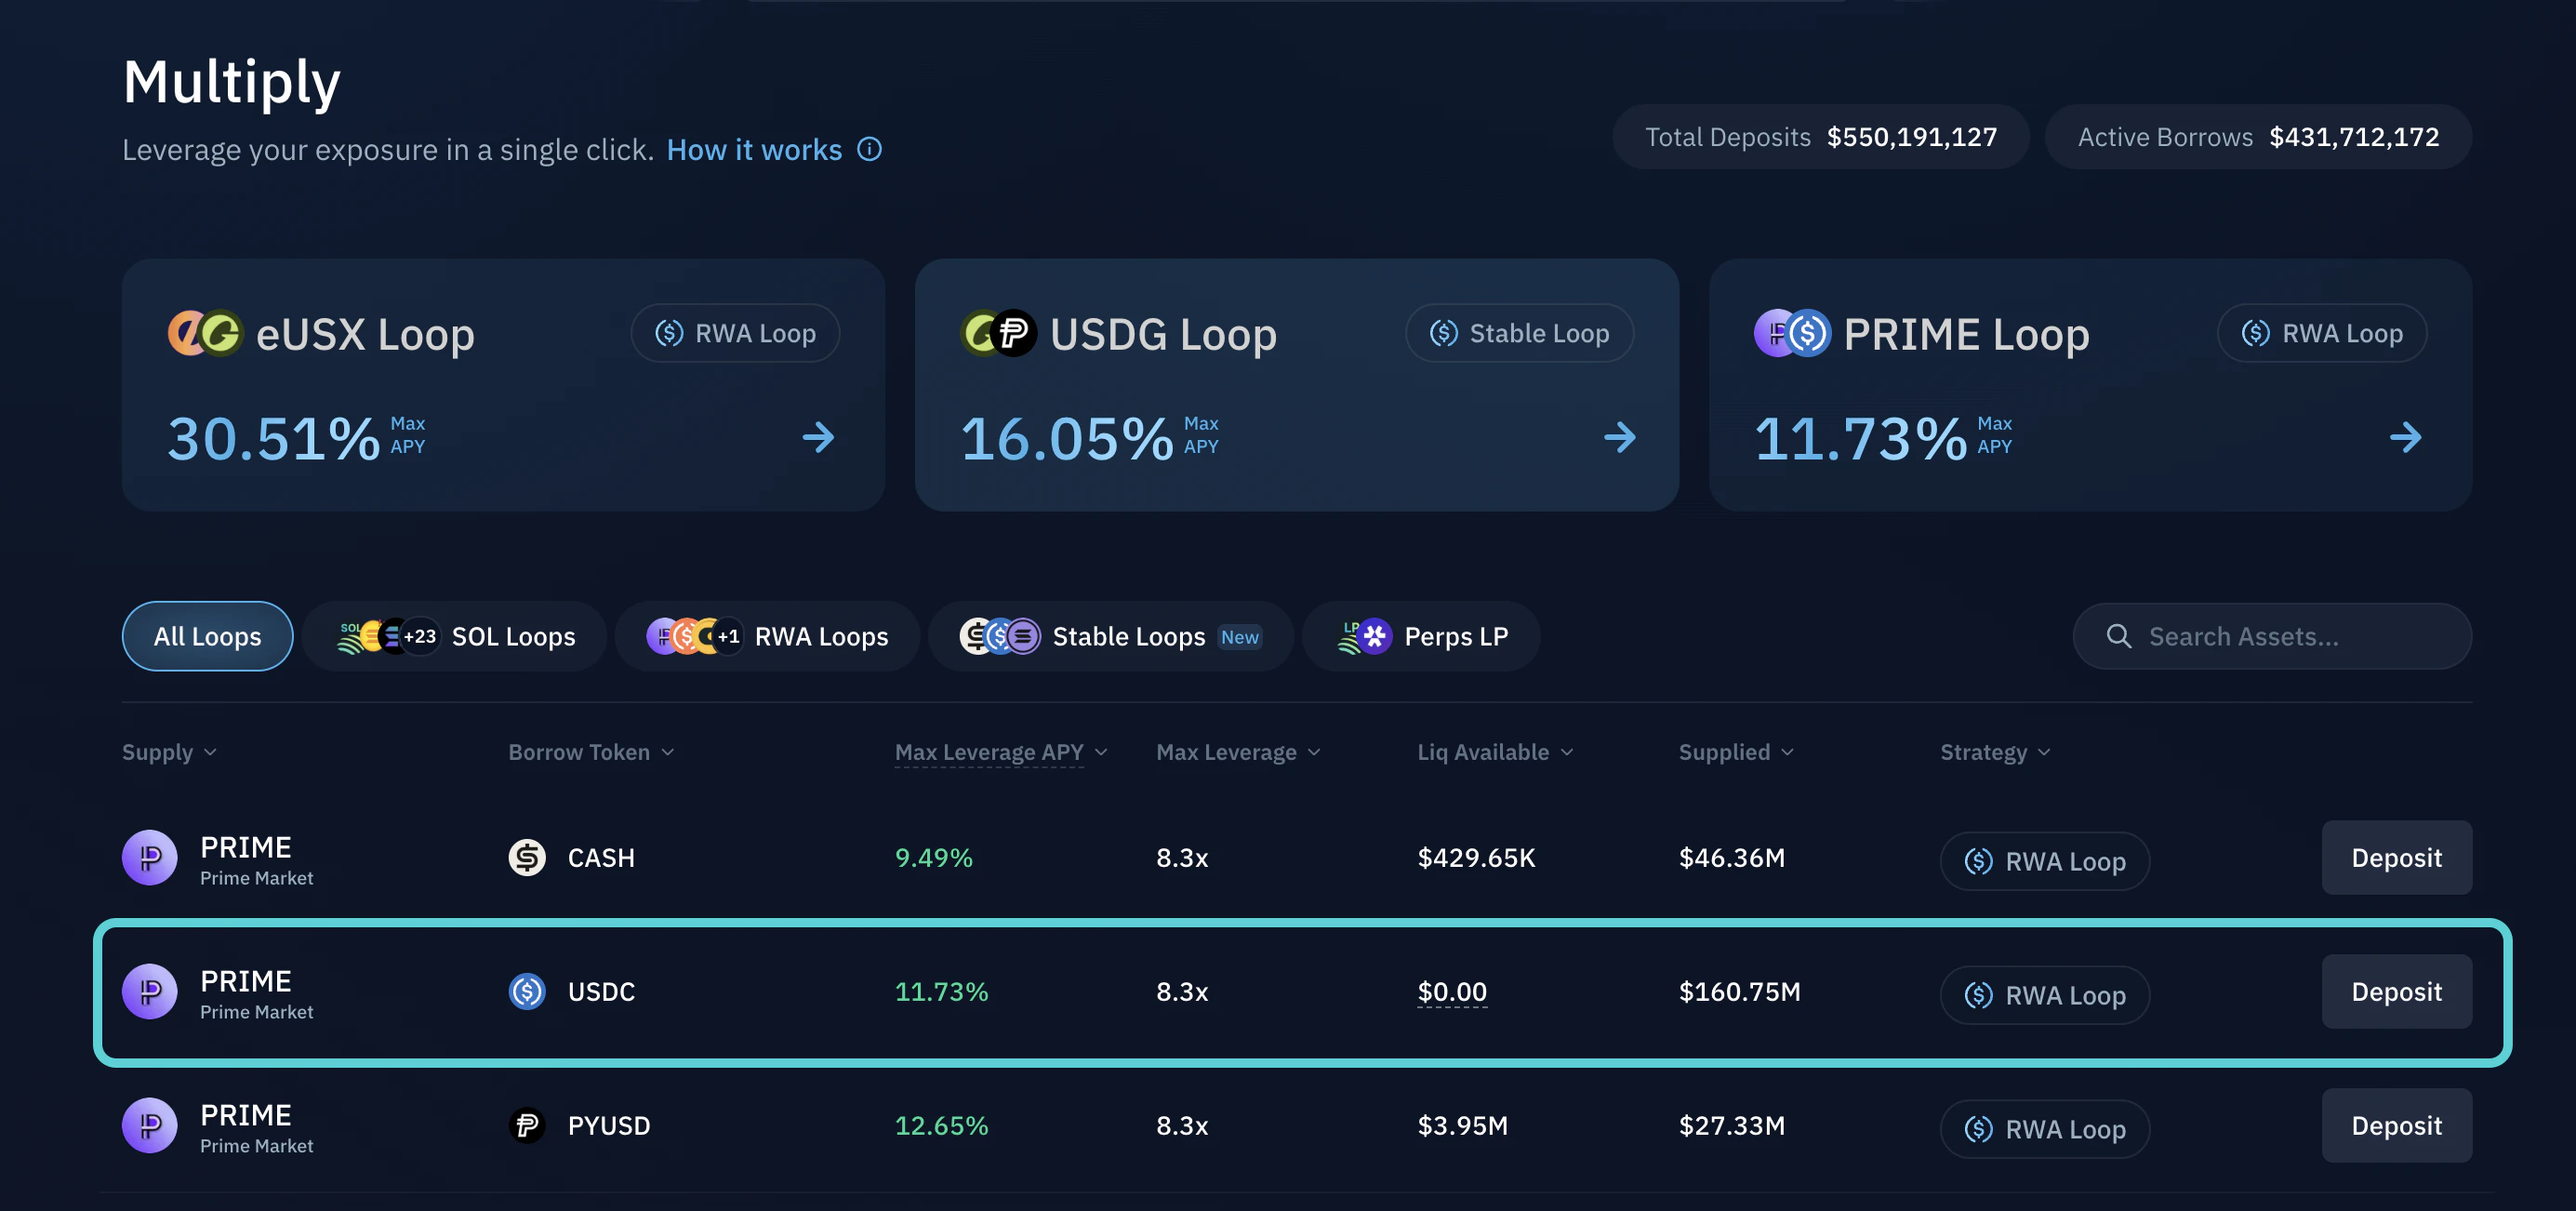Screen dimensions: 2576x1211
Task: Open eUSX Loop via its arrow icon
Action: pos(818,437)
